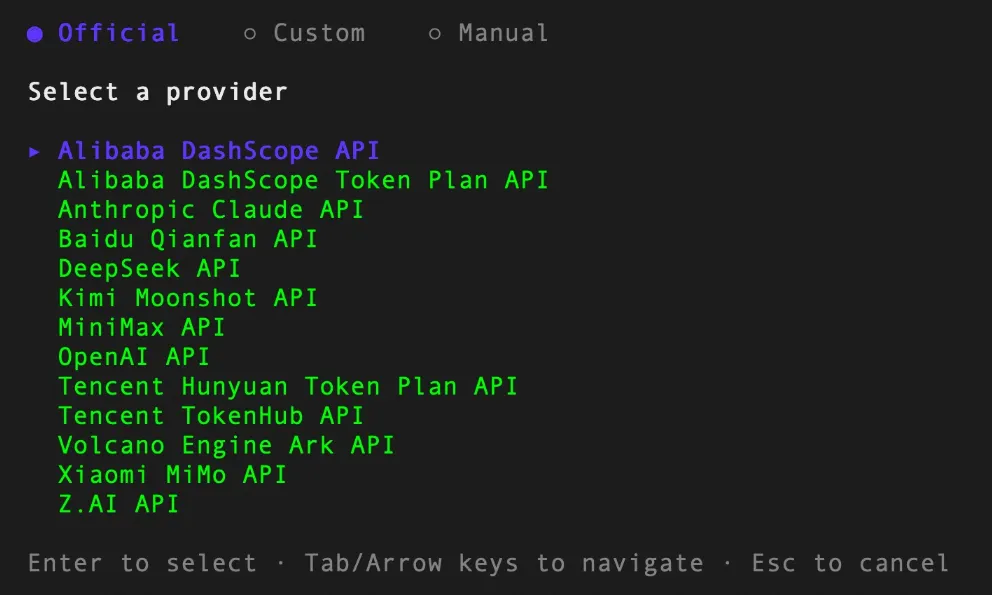Click the empty circle beside Custom
This screenshot has width=992, height=595.
(x=250, y=34)
